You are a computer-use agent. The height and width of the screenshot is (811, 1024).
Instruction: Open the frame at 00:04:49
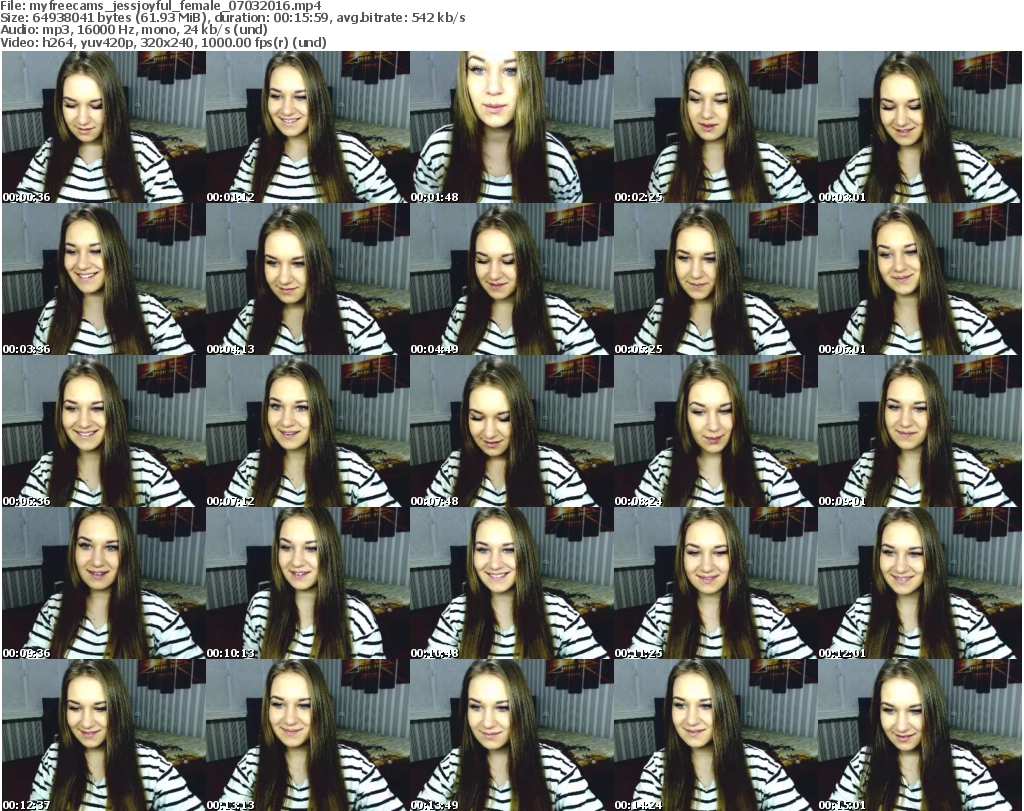click(511, 279)
